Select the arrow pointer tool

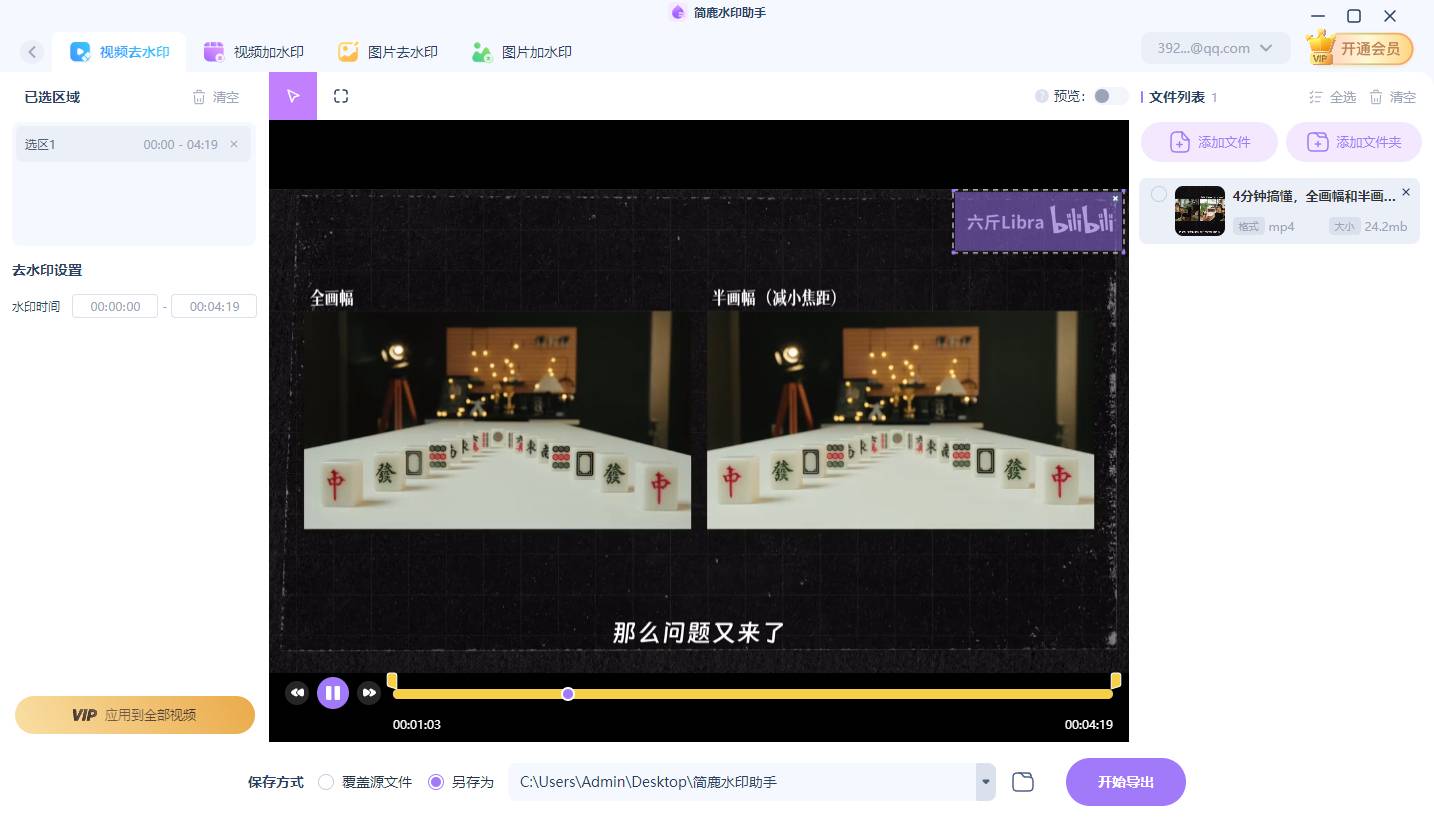(x=293, y=96)
